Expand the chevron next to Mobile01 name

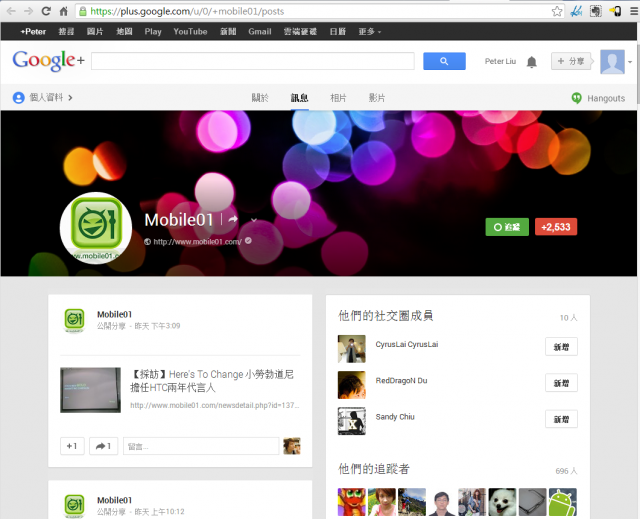pyautogui.click(x=254, y=220)
